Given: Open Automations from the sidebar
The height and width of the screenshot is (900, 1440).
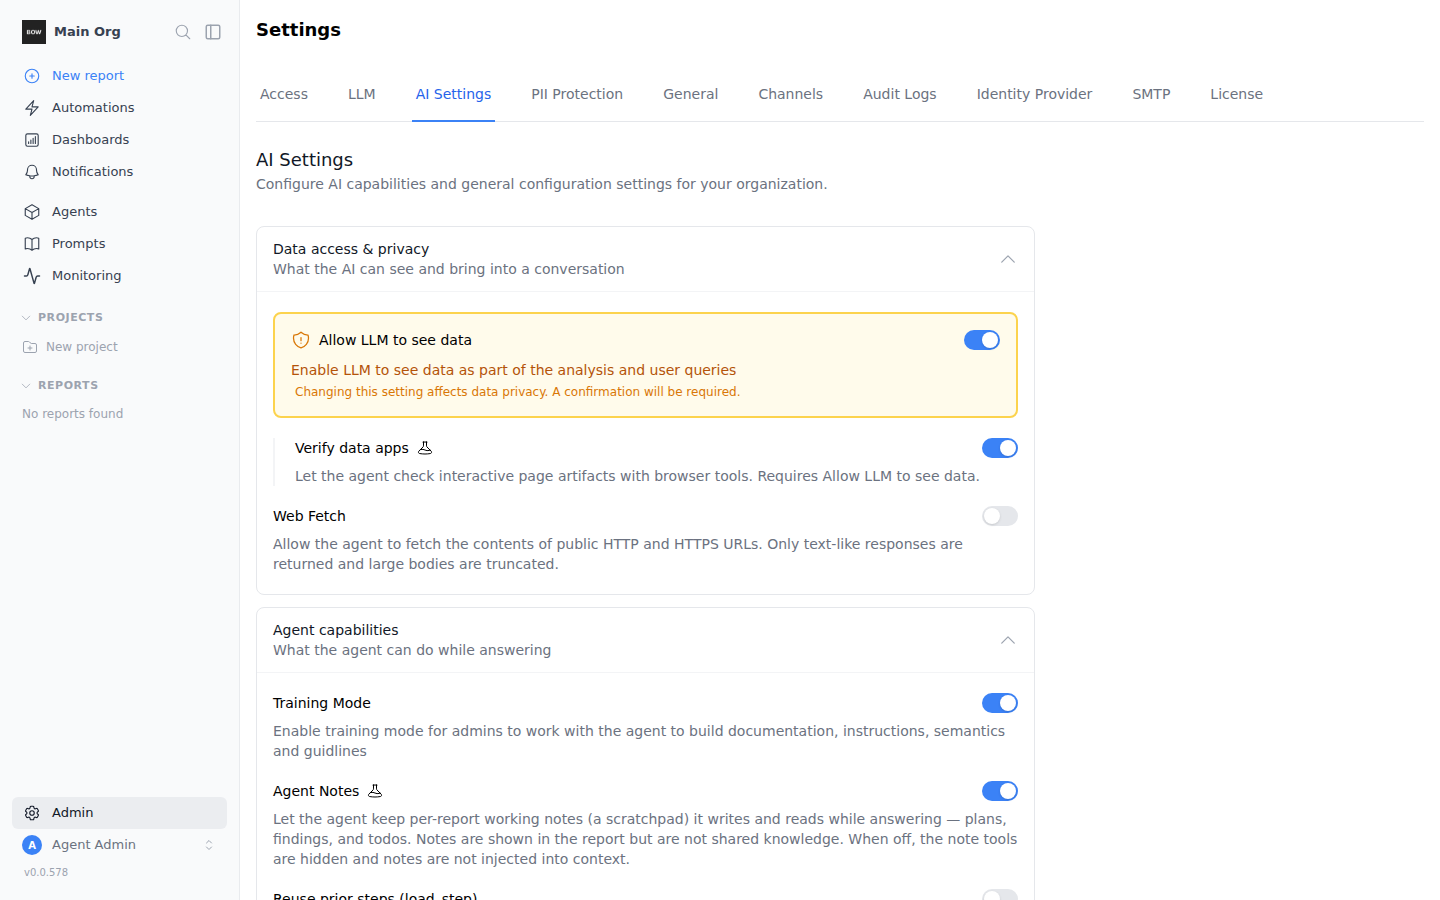Looking at the screenshot, I should tap(120, 108).
